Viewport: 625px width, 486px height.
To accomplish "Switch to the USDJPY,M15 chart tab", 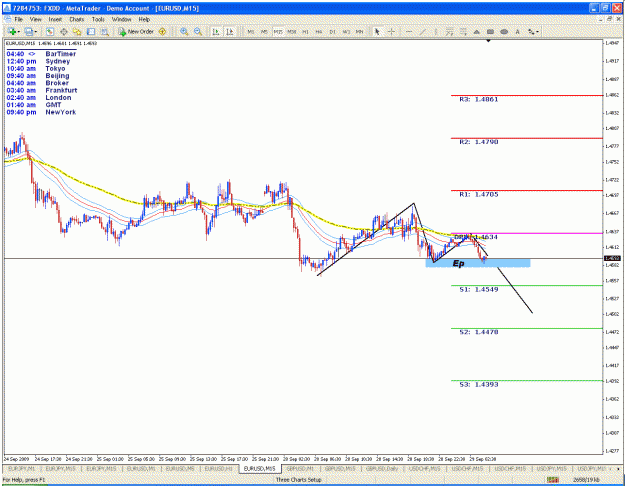I will (x=551, y=469).
